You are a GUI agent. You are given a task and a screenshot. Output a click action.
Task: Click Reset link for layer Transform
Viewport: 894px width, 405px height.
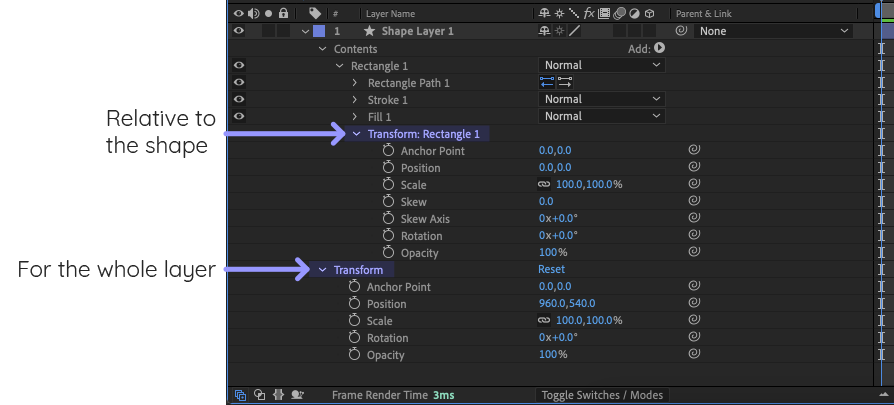(551, 269)
